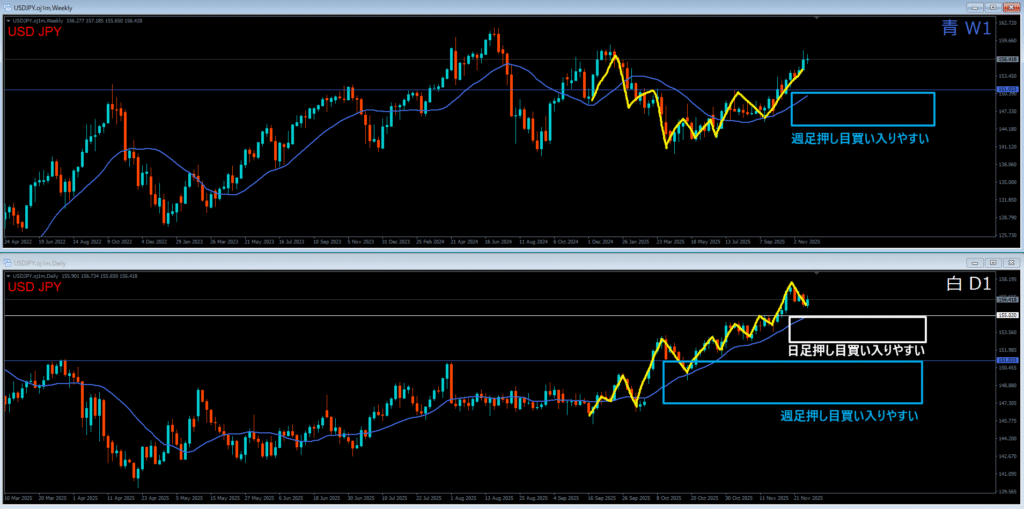Toggle the one-click trading arrow on the weekly chart
This screenshot has height=509, width=1024.
8,21
